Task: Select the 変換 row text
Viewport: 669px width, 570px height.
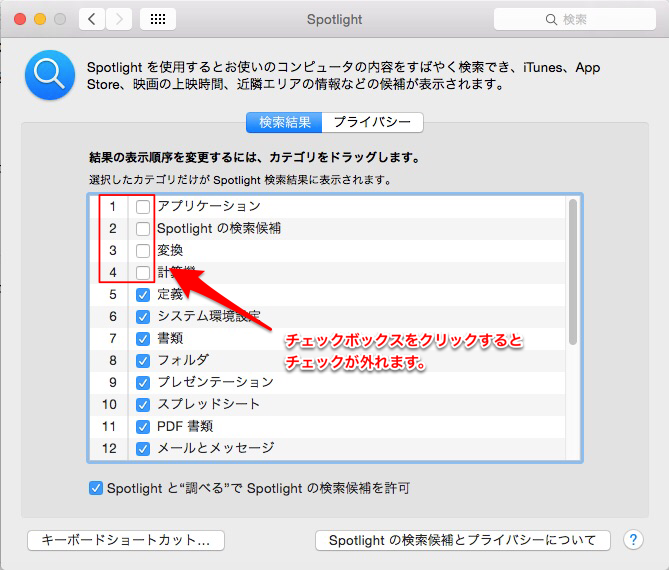Action: (170, 250)
